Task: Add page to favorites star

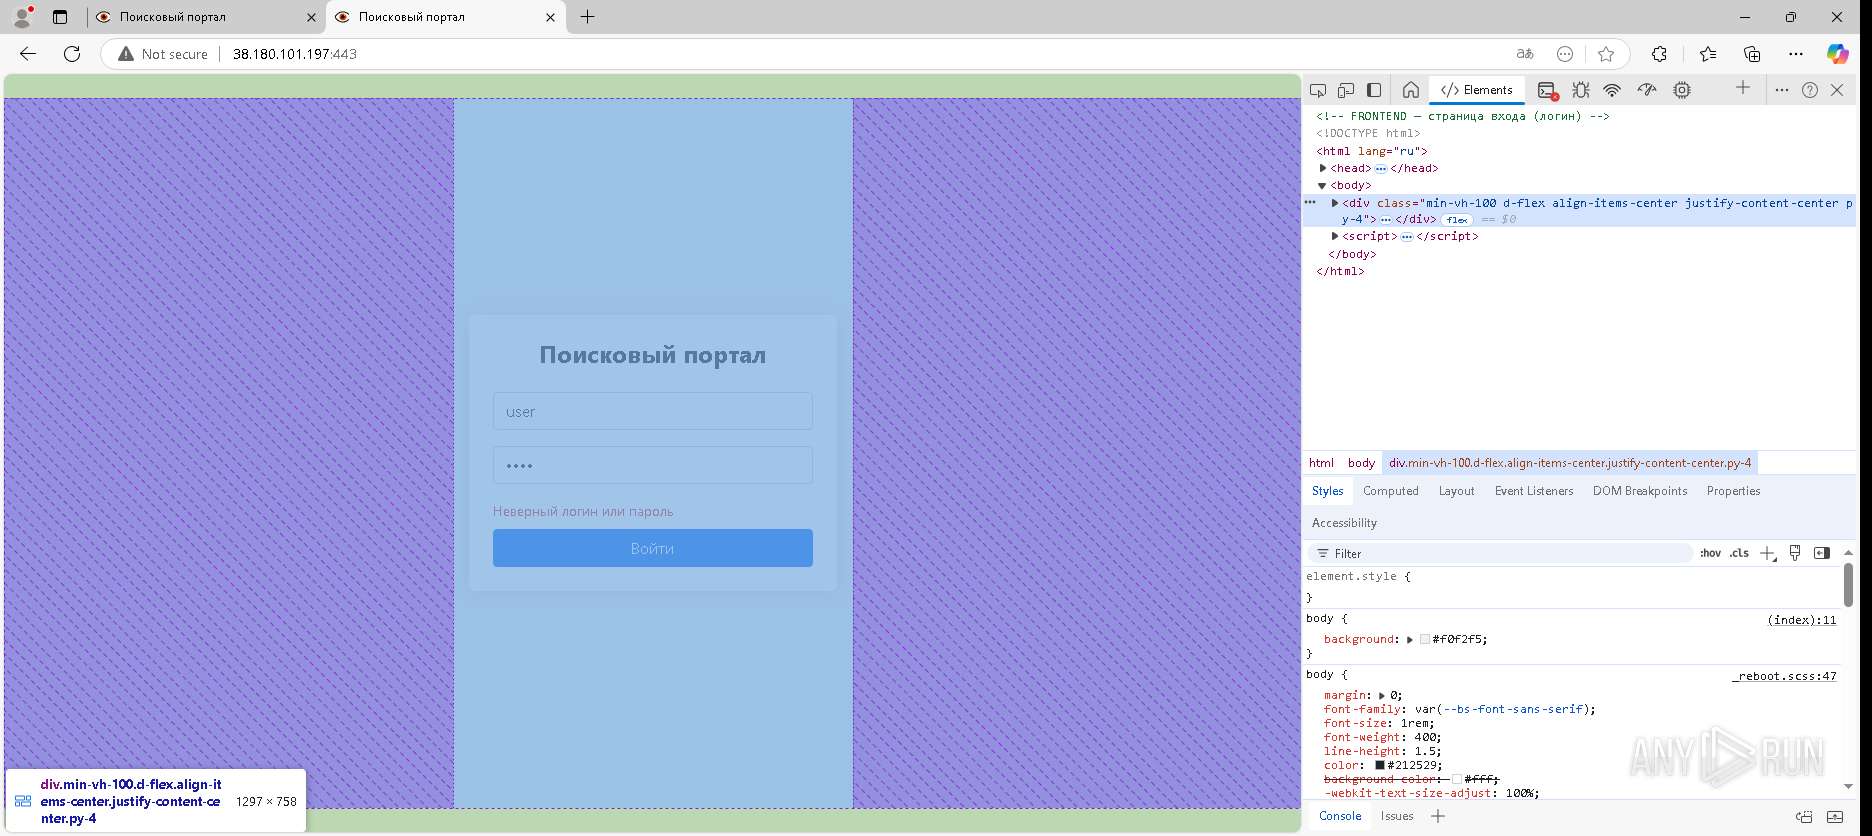Action: (x=1606, y=54)
